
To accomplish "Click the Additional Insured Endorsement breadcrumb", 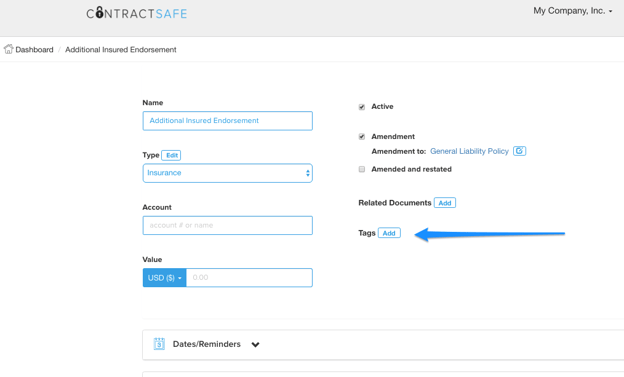I will pos(121,49).
